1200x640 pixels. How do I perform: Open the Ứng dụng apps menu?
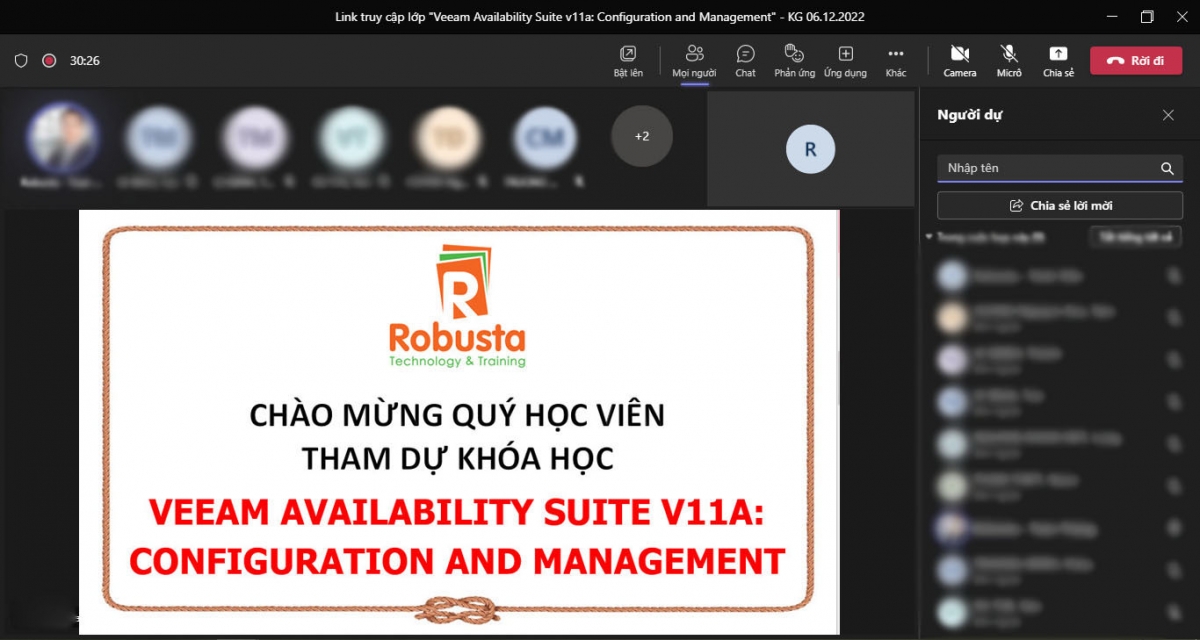tap(845, 60)
